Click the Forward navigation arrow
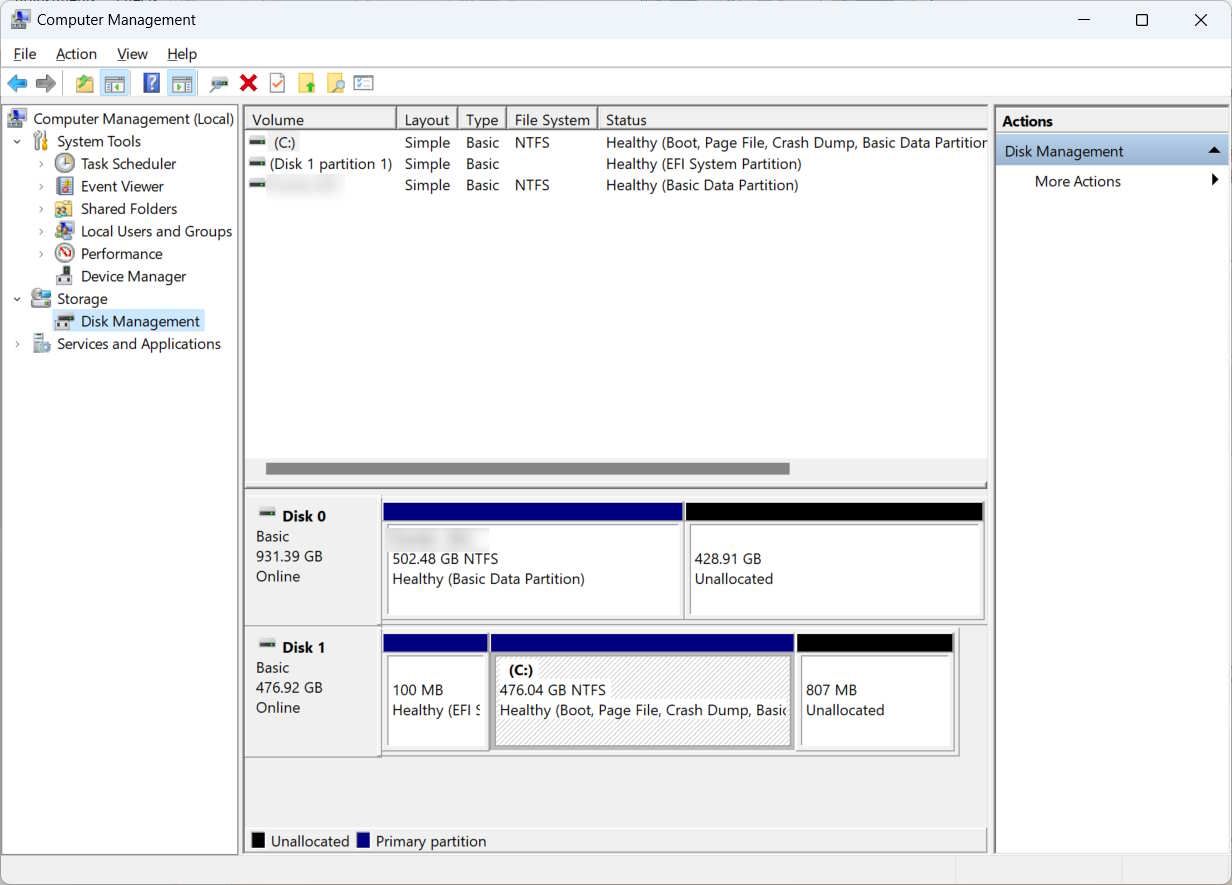The image size is (1232, 885). click(46, 83)
